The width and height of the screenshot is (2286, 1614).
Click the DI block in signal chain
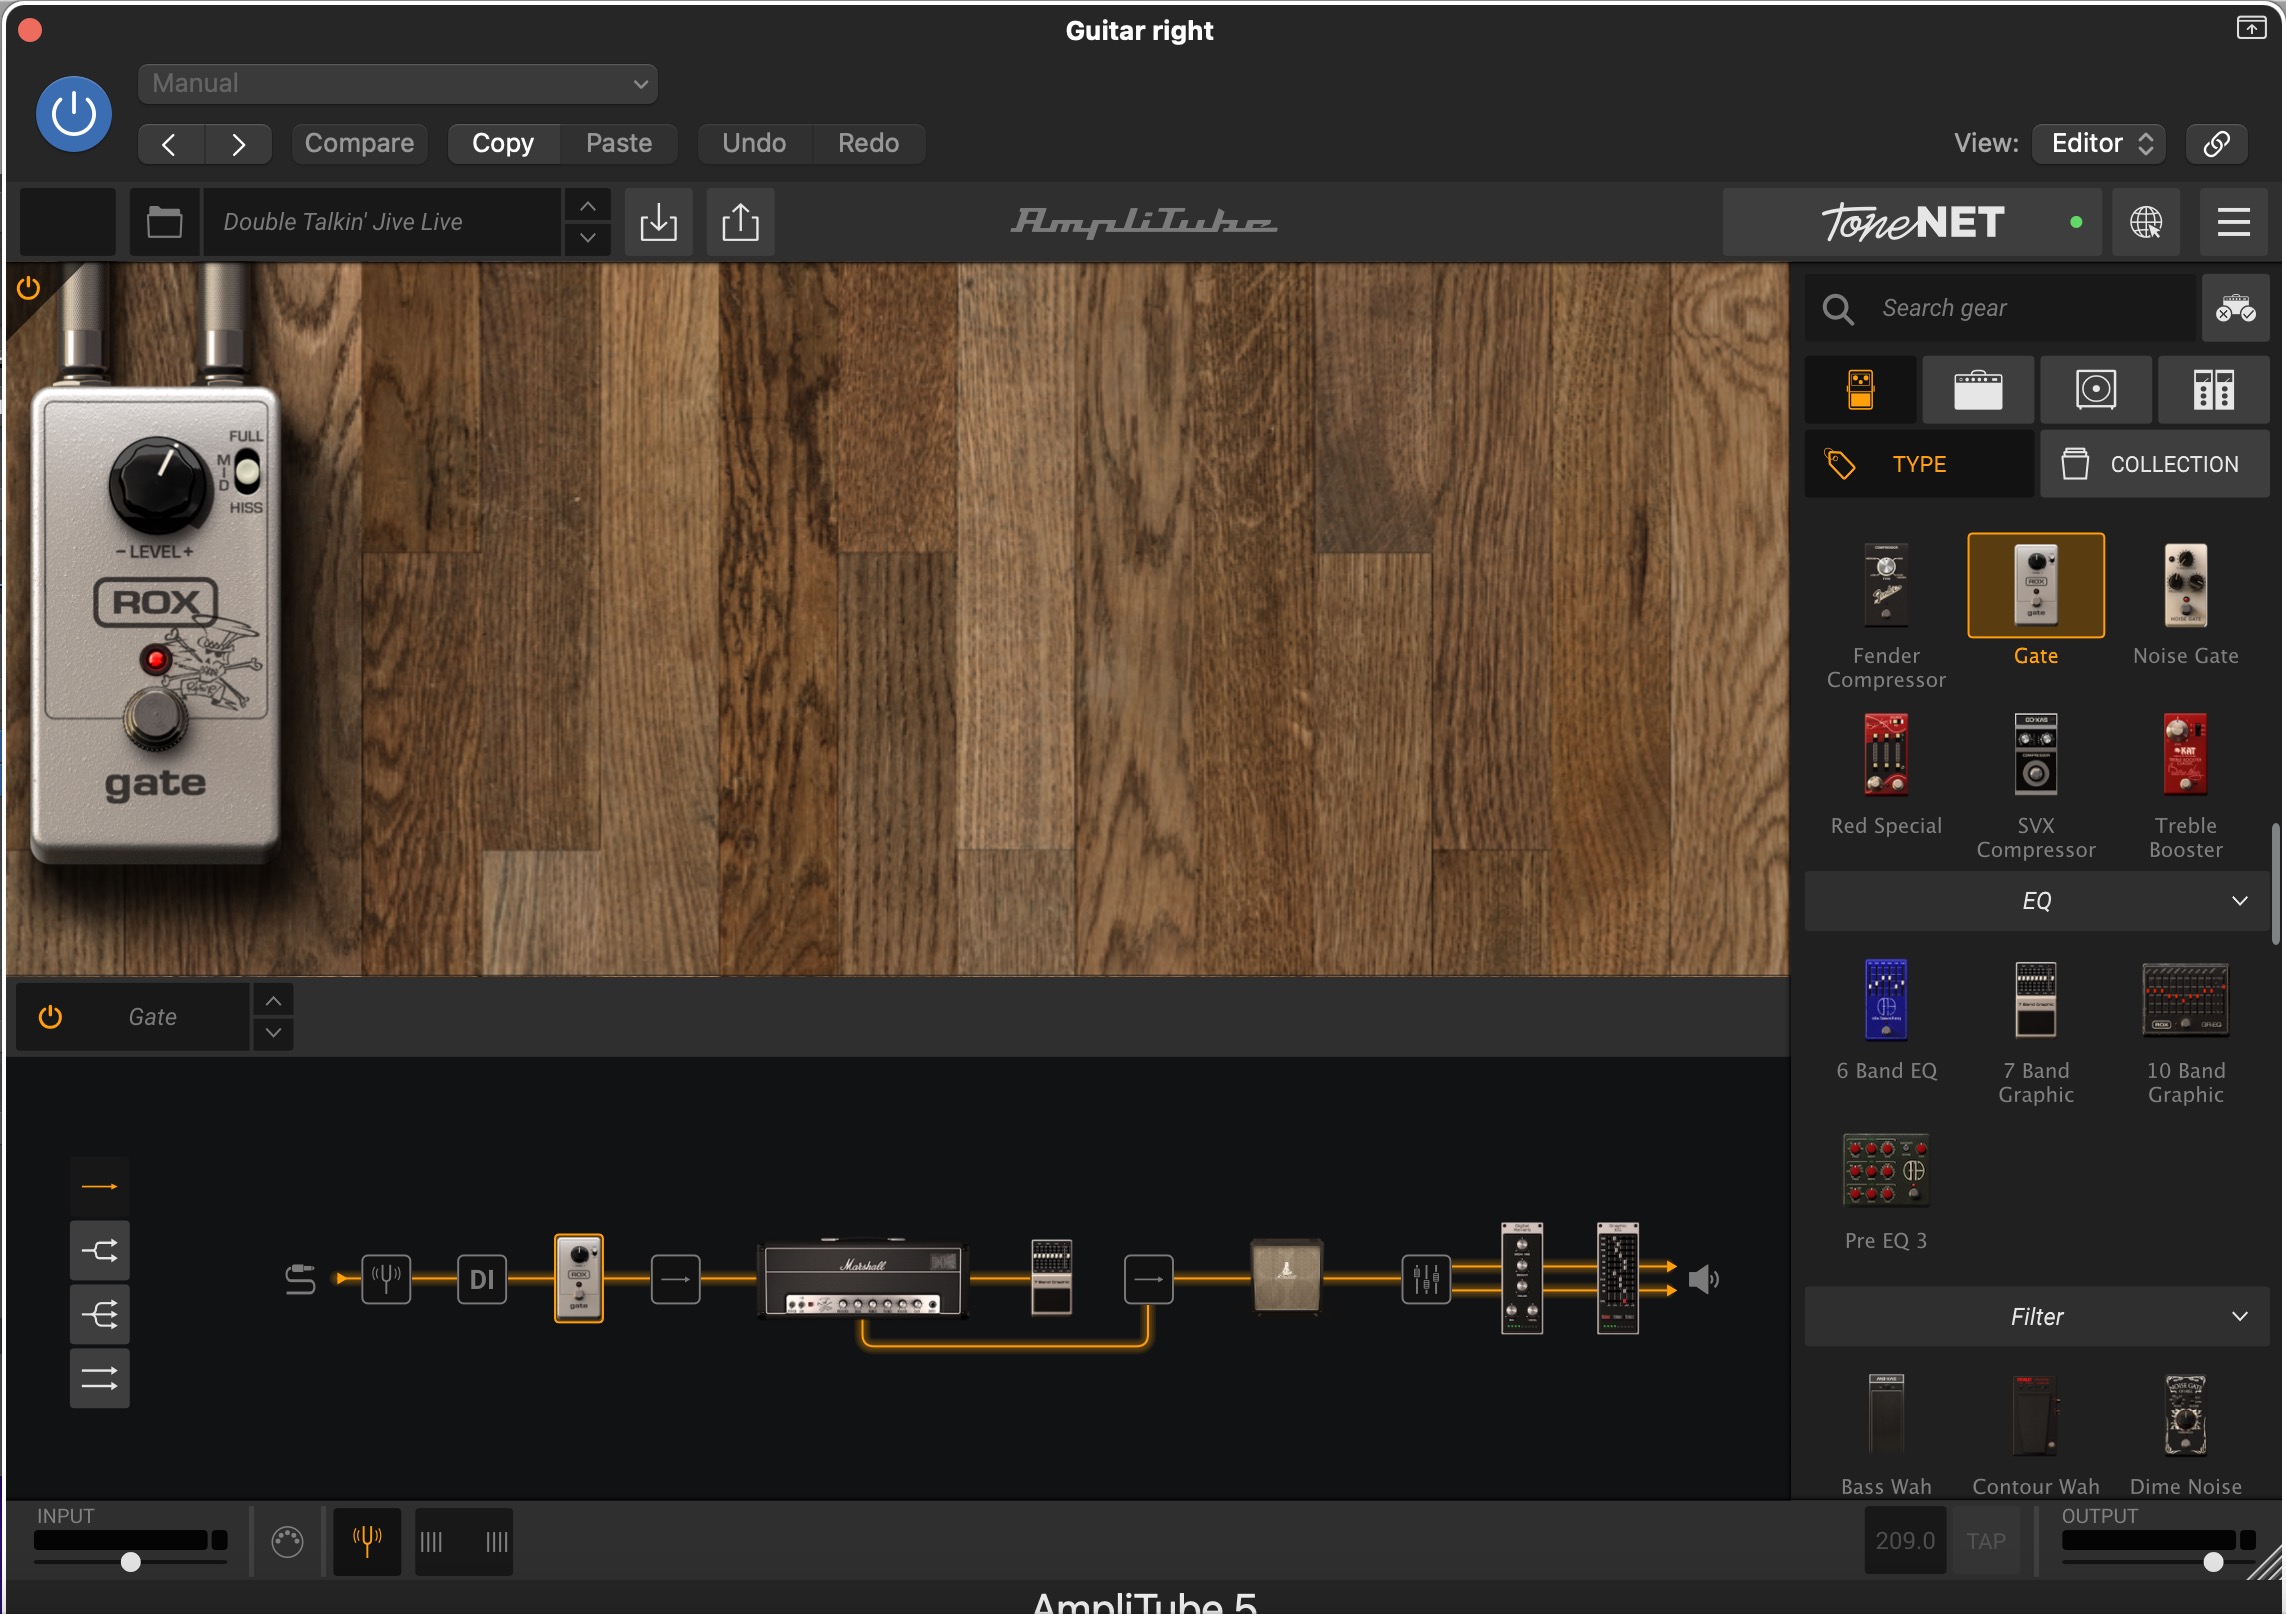pos(482,1279)
